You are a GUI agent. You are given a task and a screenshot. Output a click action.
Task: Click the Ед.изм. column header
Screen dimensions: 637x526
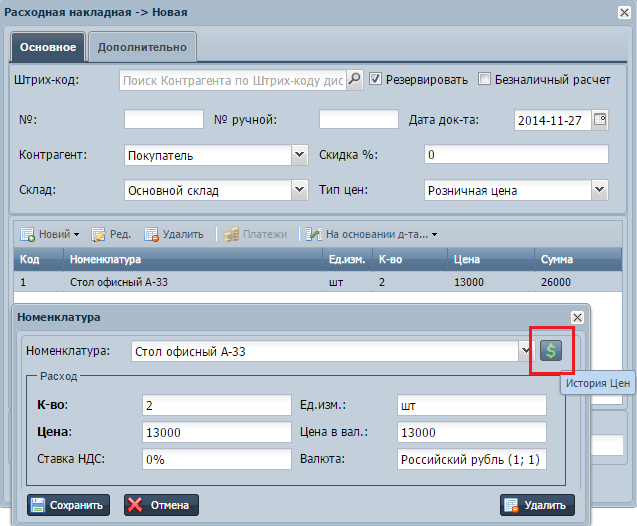347,259
